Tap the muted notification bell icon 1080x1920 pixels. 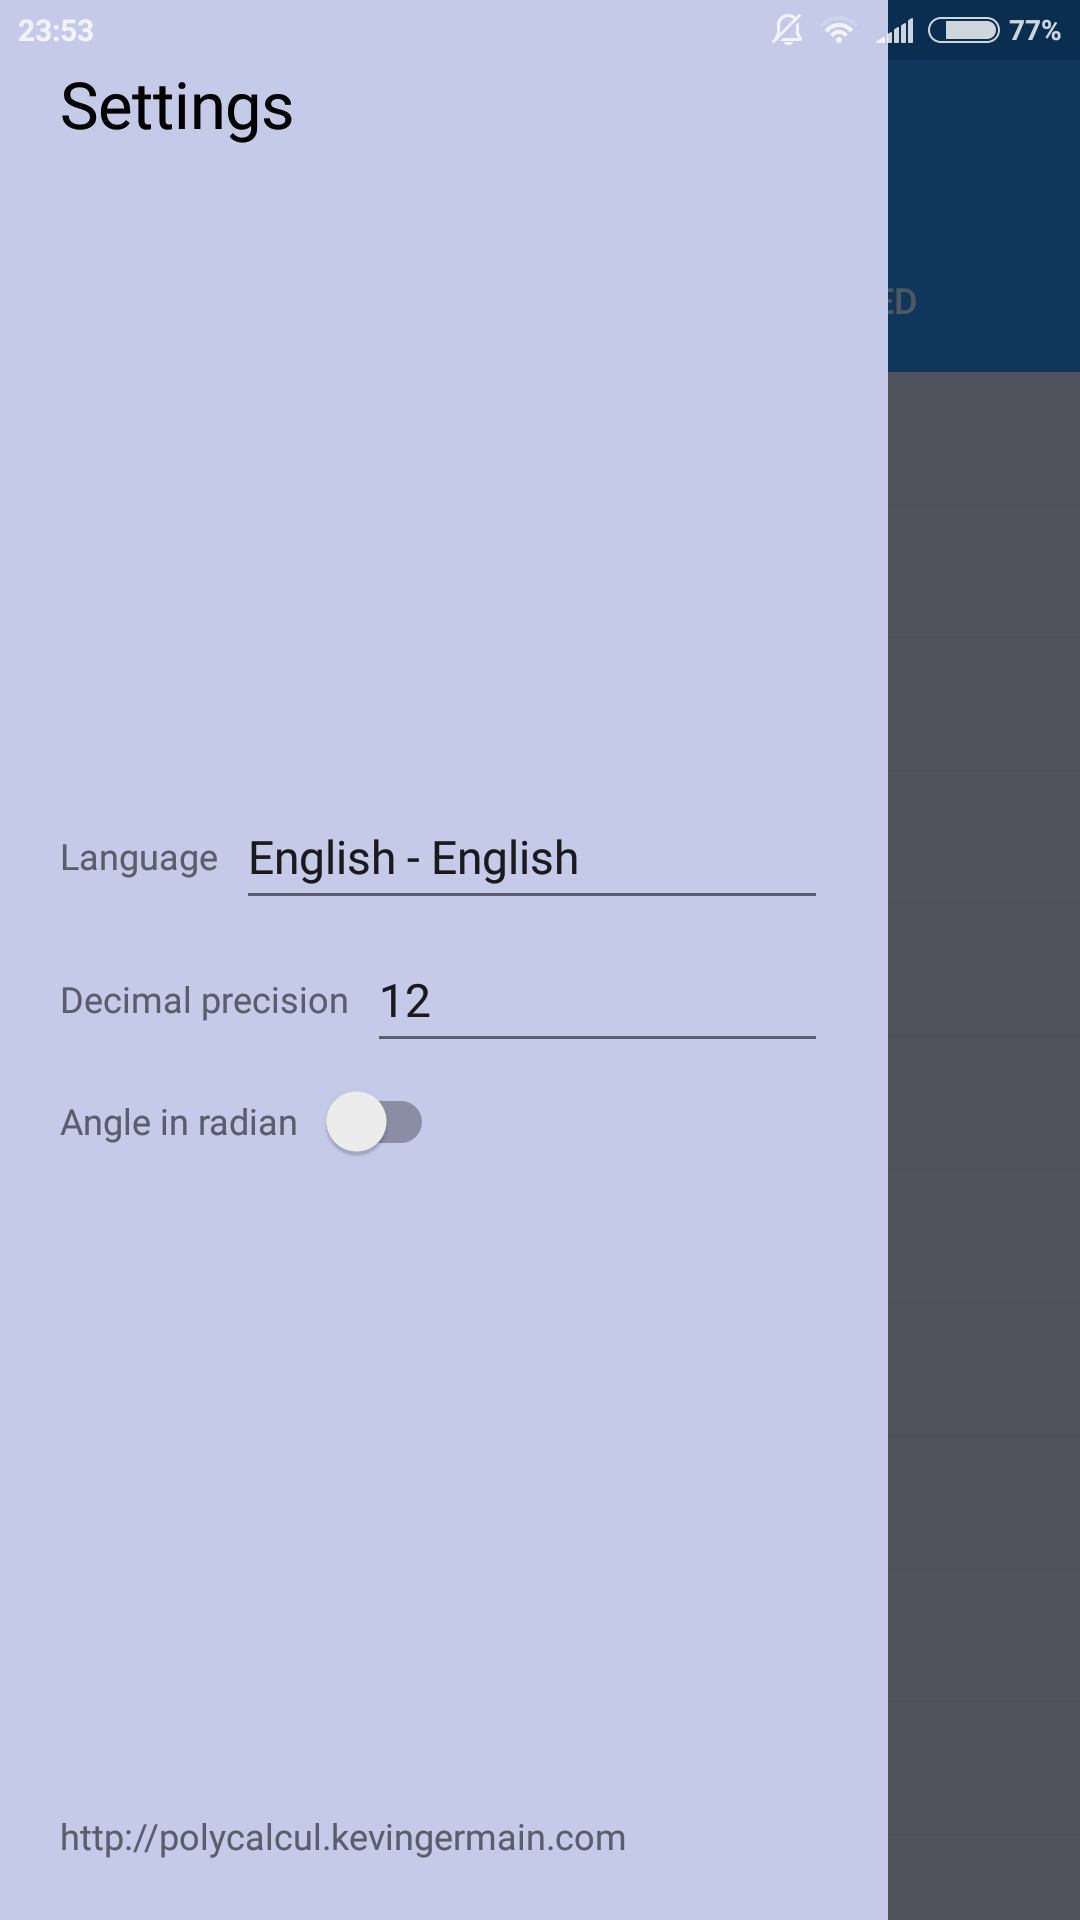click(x=787, y=30)
